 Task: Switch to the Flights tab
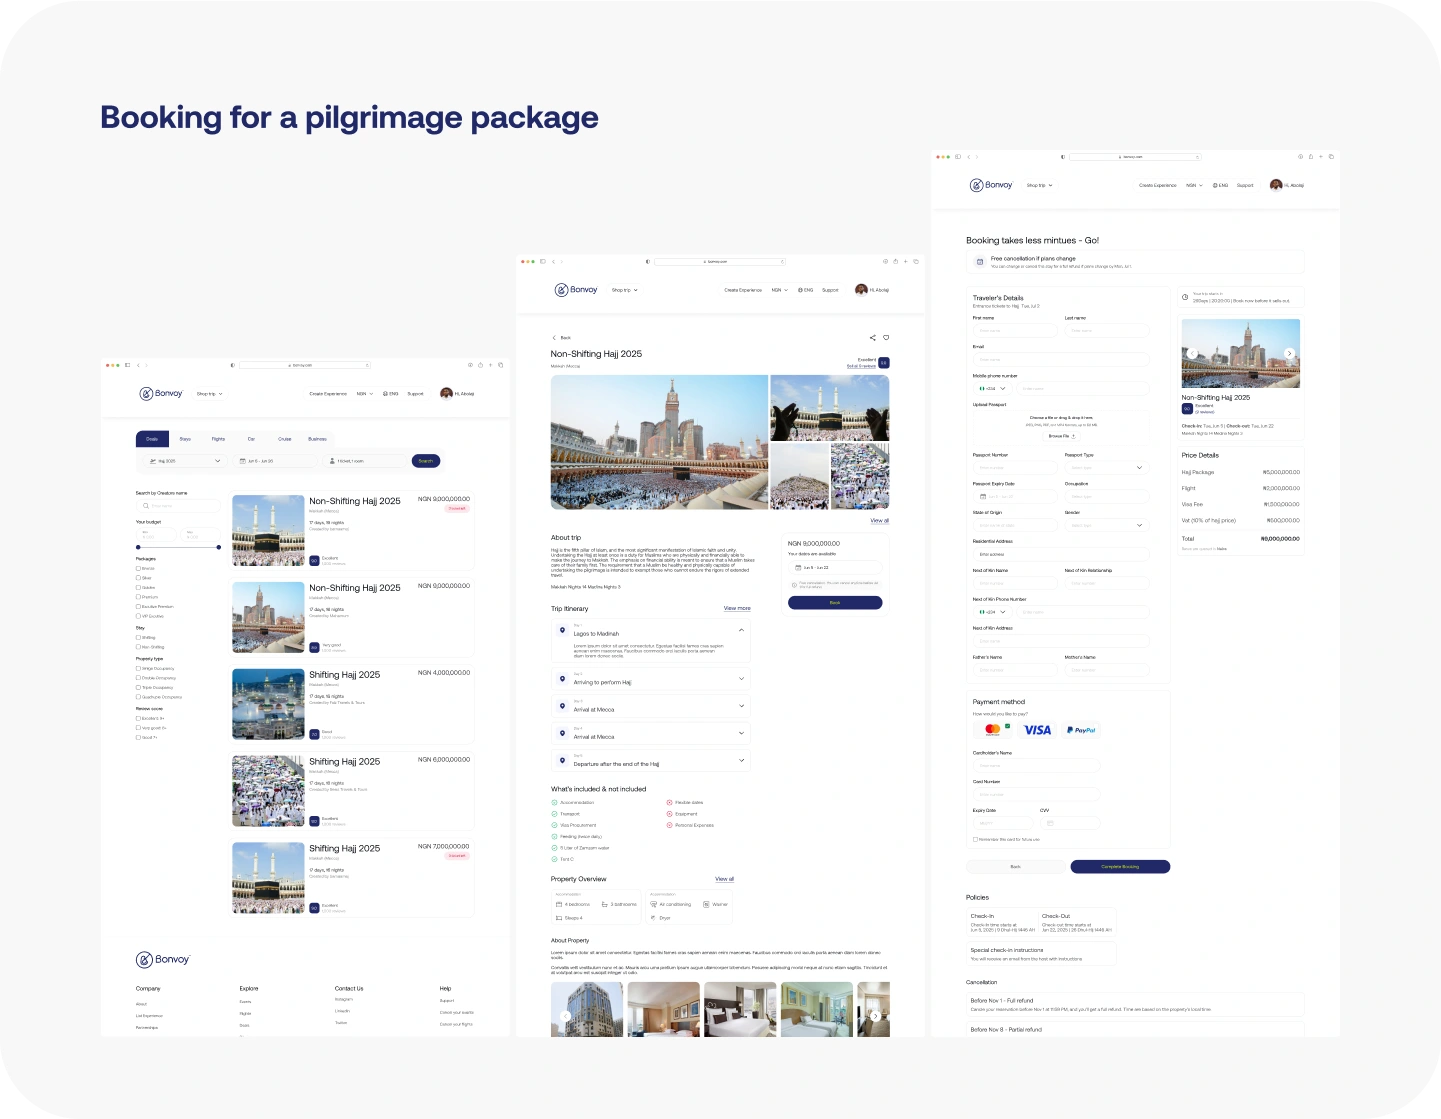pos(218,439)
